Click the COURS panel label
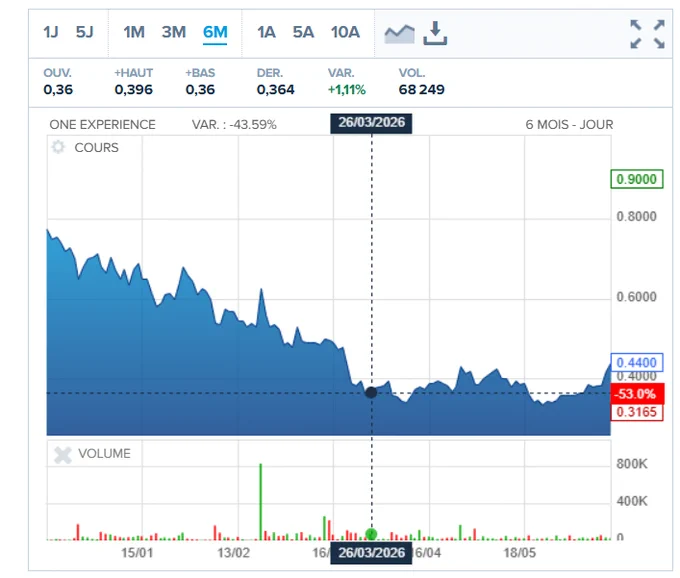This screenshot has width=680, height=578. pos(96,148)
